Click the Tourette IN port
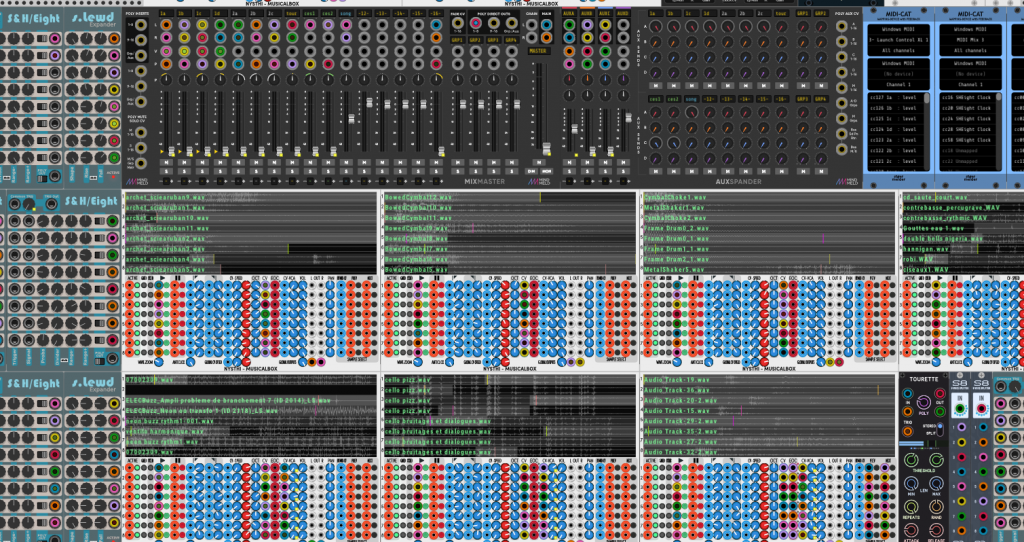 [x=908, y=394]
